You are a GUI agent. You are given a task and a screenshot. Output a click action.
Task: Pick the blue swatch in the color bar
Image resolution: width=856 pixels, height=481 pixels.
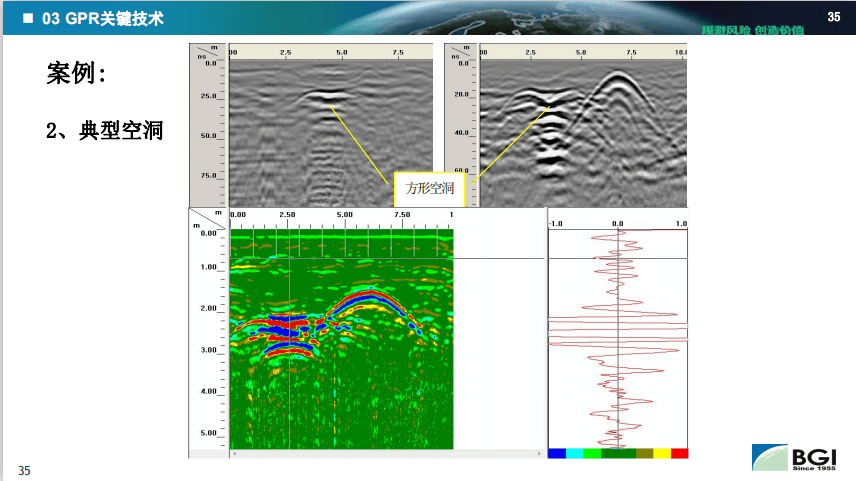[557, 453]
